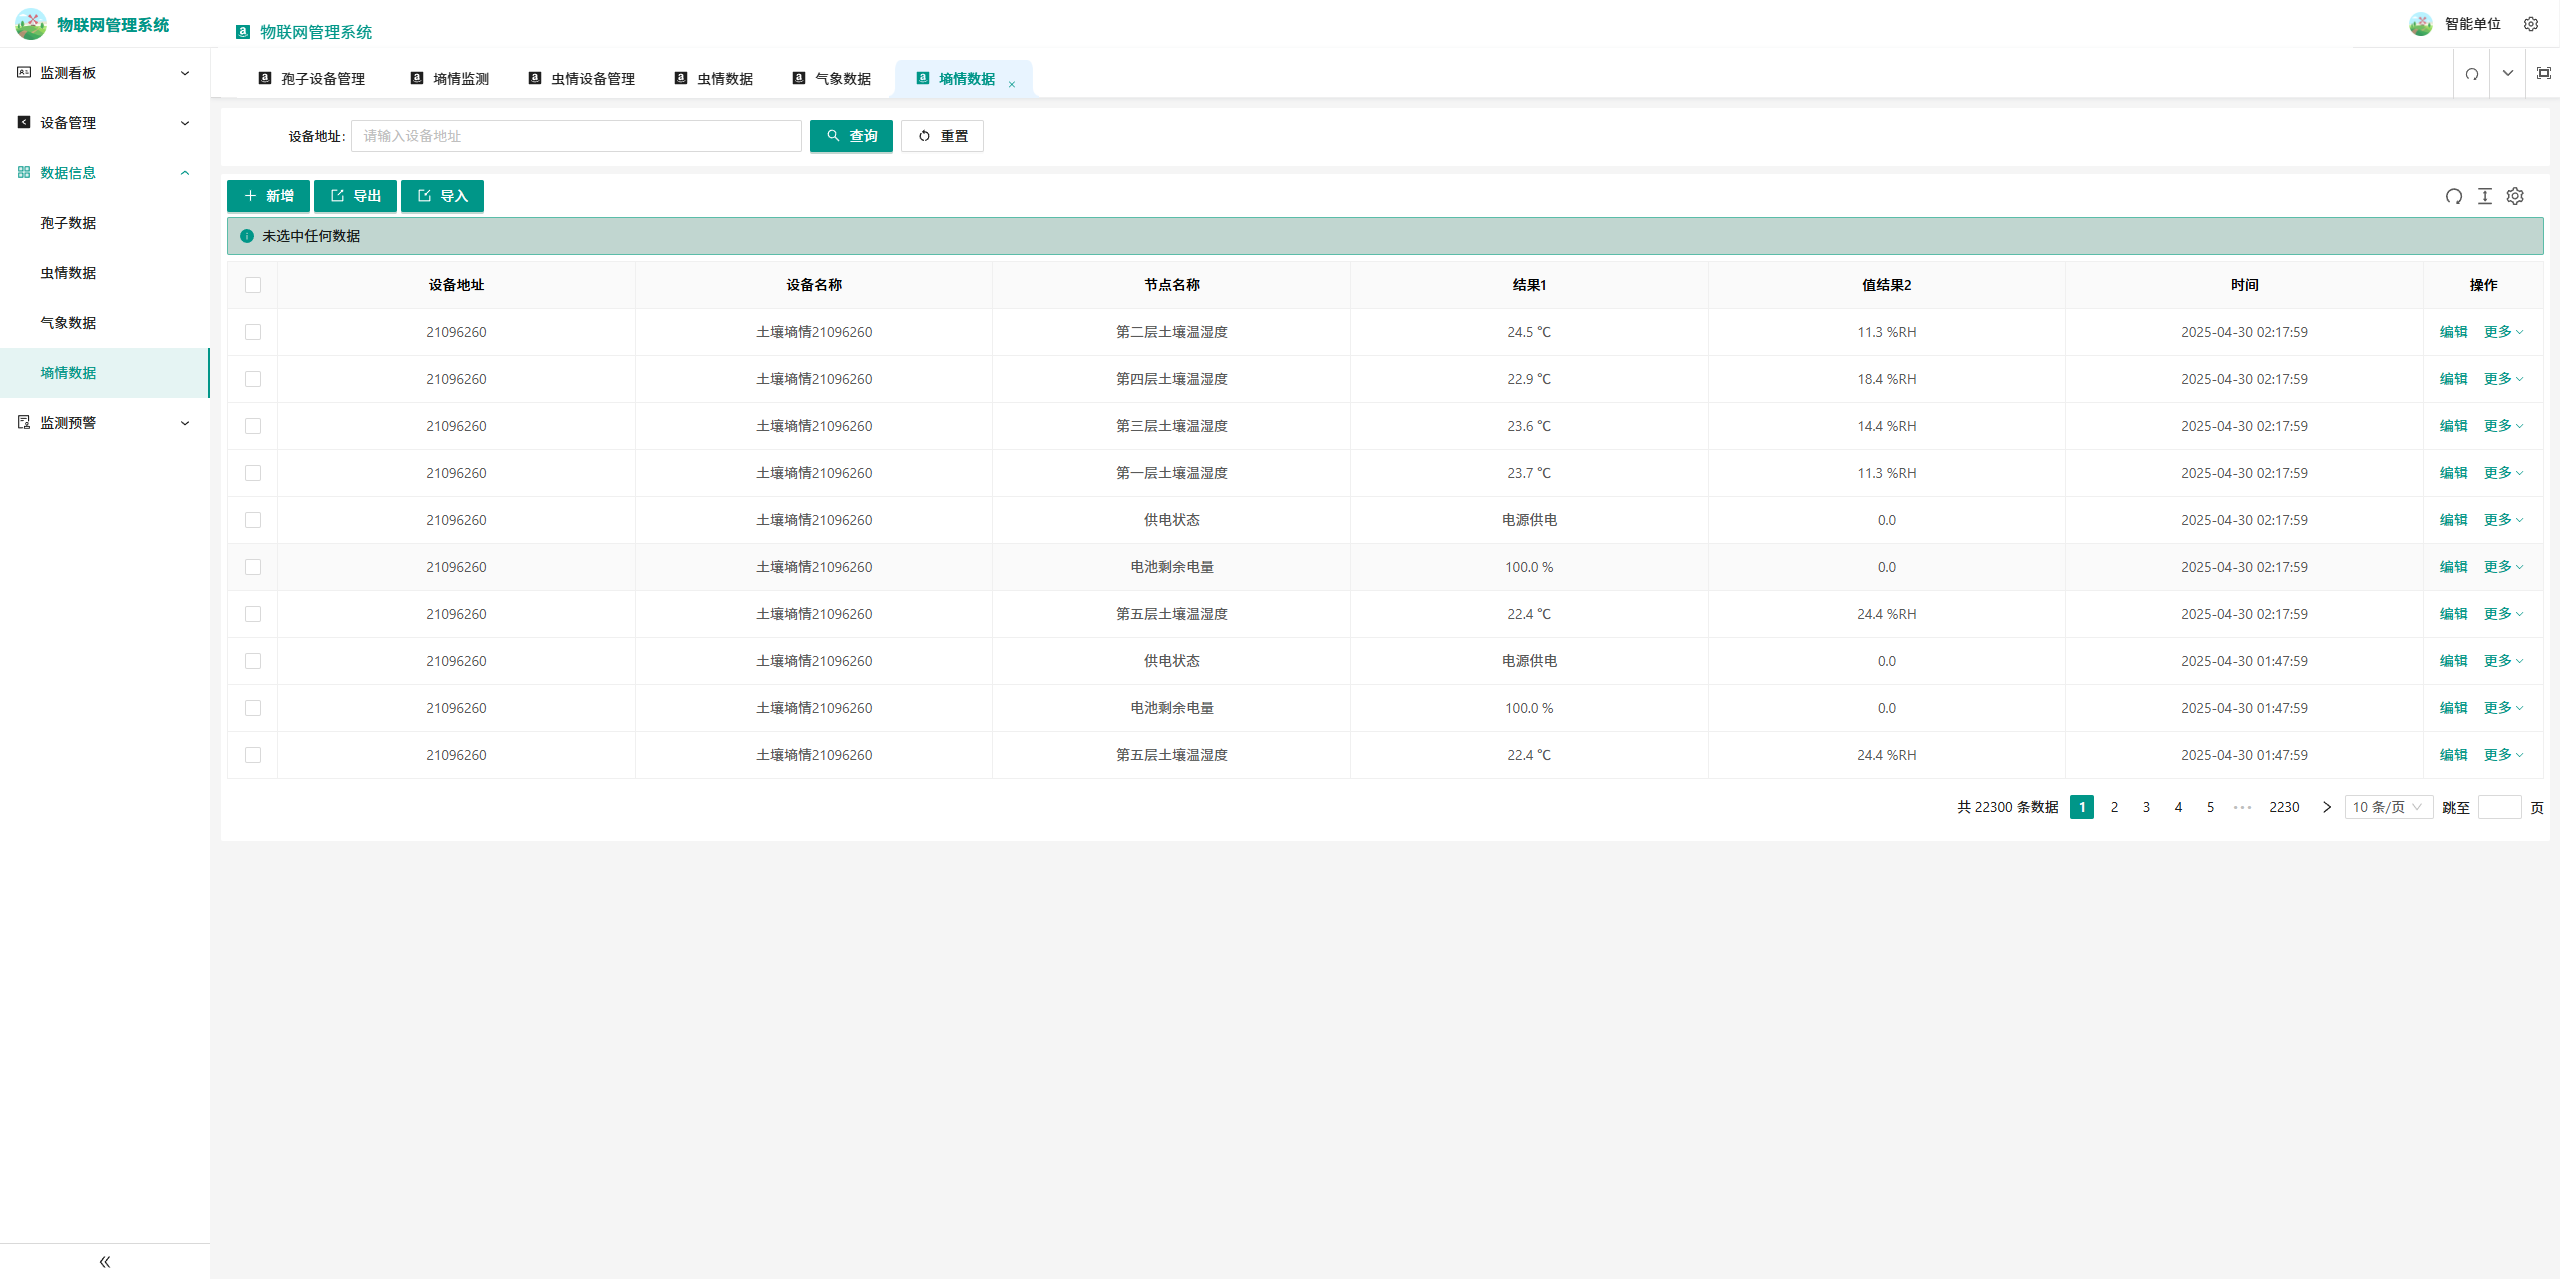The height and width of the screenshot is (1279, 2560).
Task: Toggle fullscreen content icon in the tab bar
Action: pos(2543,74)
